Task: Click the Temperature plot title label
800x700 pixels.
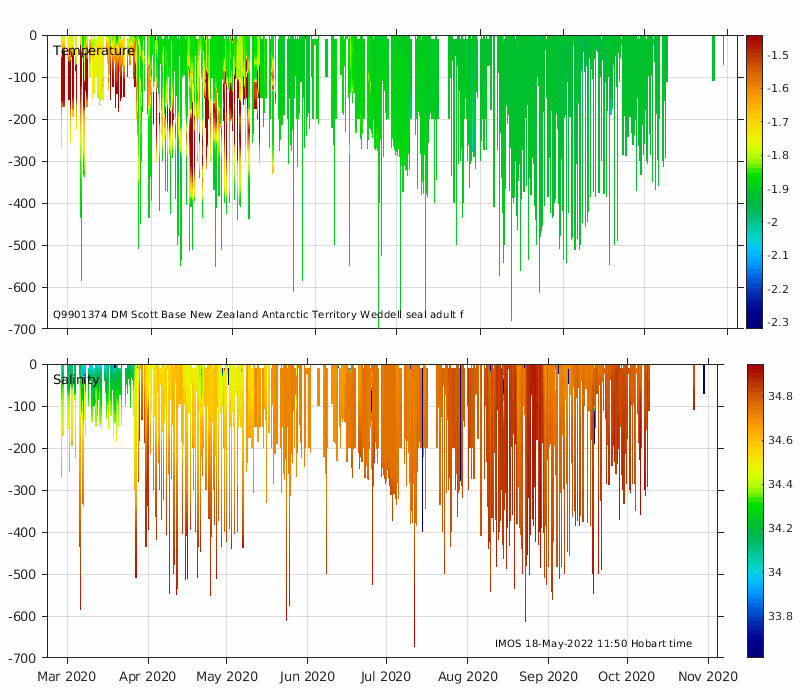Action: [94, 51]
